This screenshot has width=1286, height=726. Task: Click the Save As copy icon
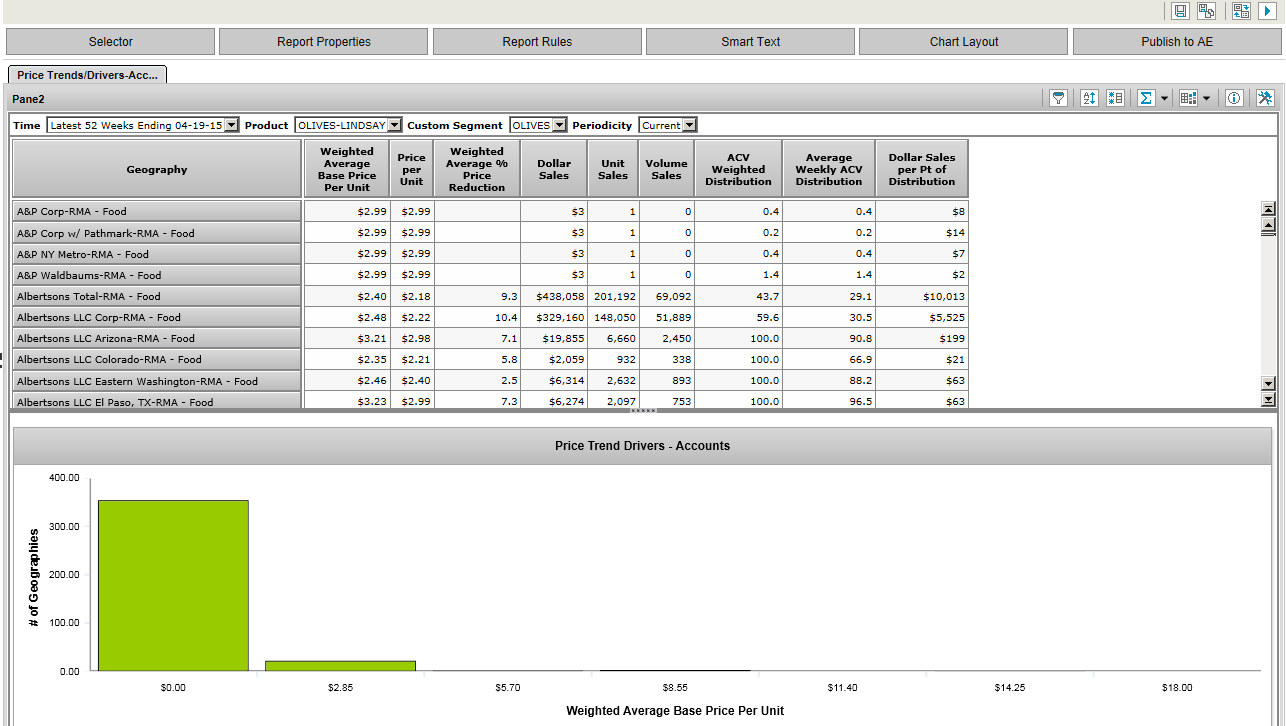(1207, 11)
